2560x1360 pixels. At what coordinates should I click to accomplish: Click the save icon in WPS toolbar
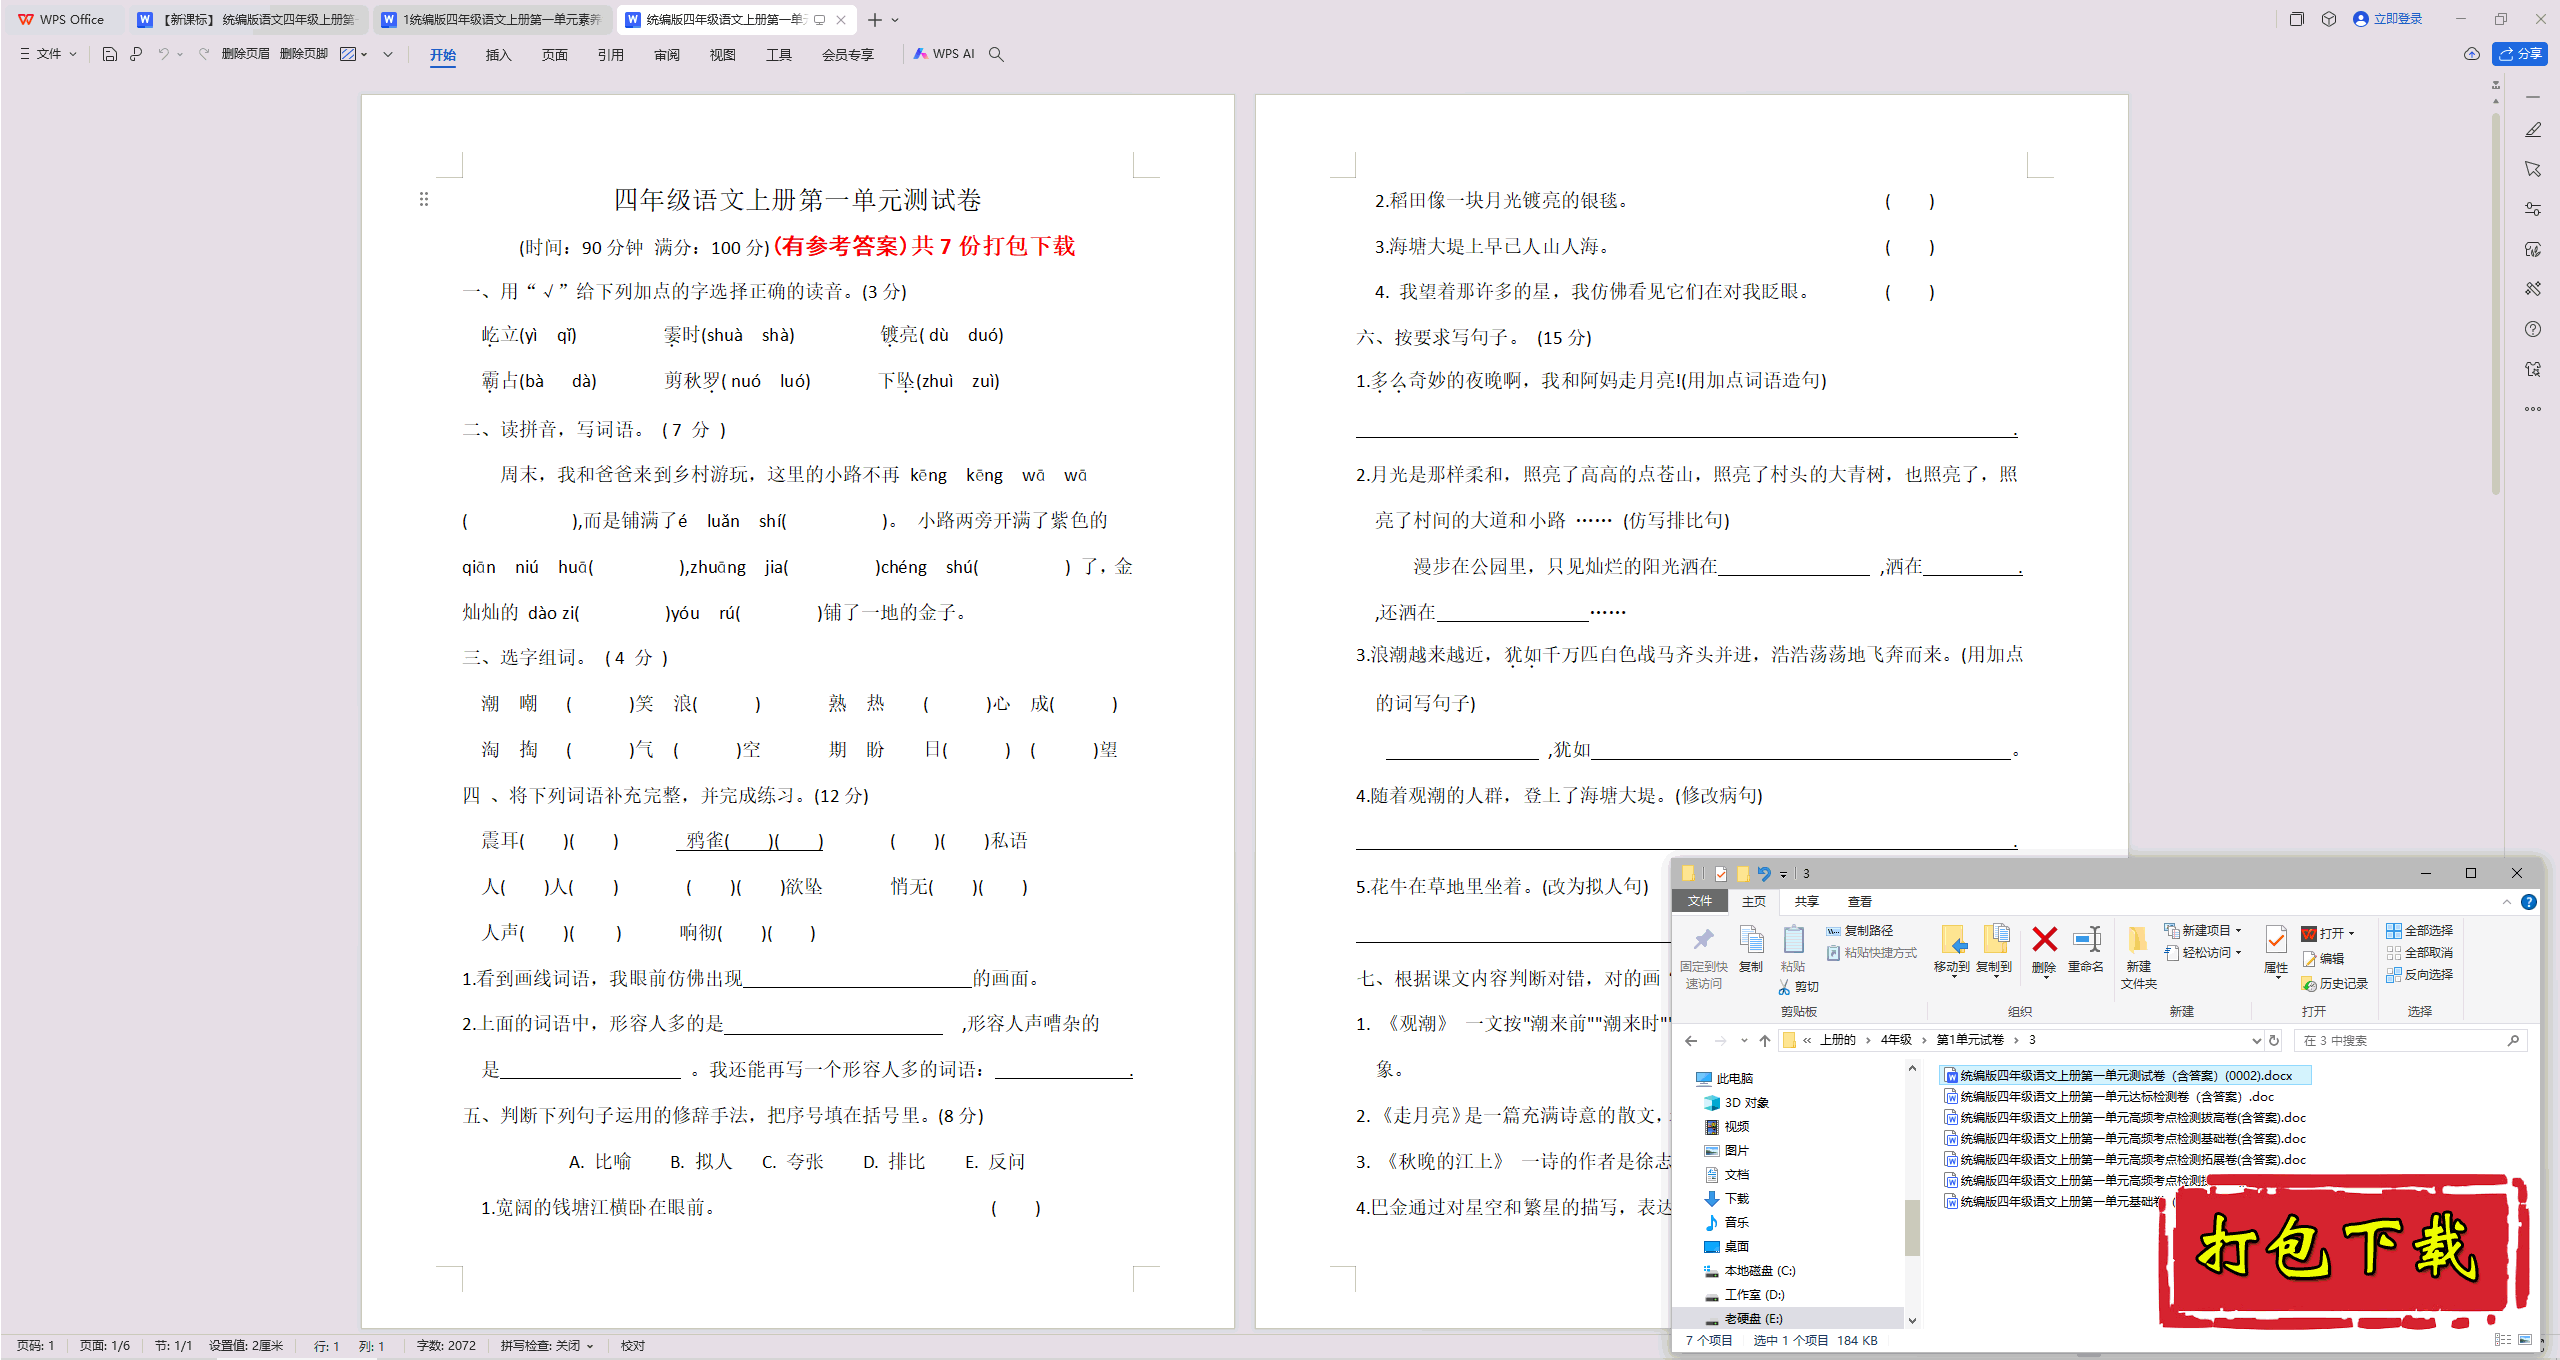tap(110, 54)
